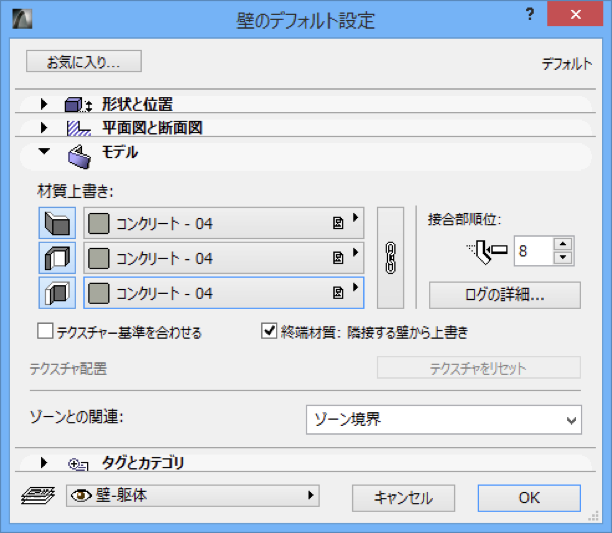This screenshot has width=612, height=533.
Task: Click the 接合部順位: label
Action: (464, 219)
